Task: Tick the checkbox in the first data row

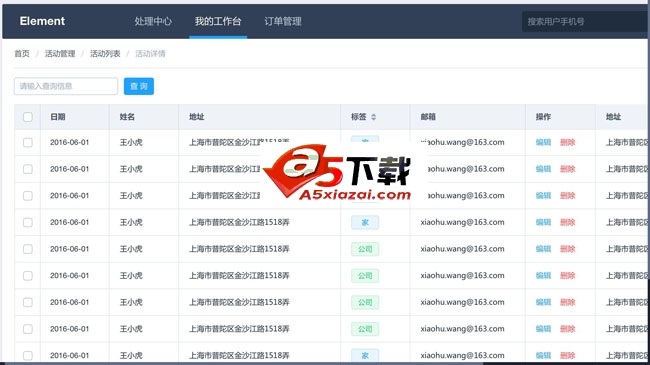Action: click(x=28, y=142)
